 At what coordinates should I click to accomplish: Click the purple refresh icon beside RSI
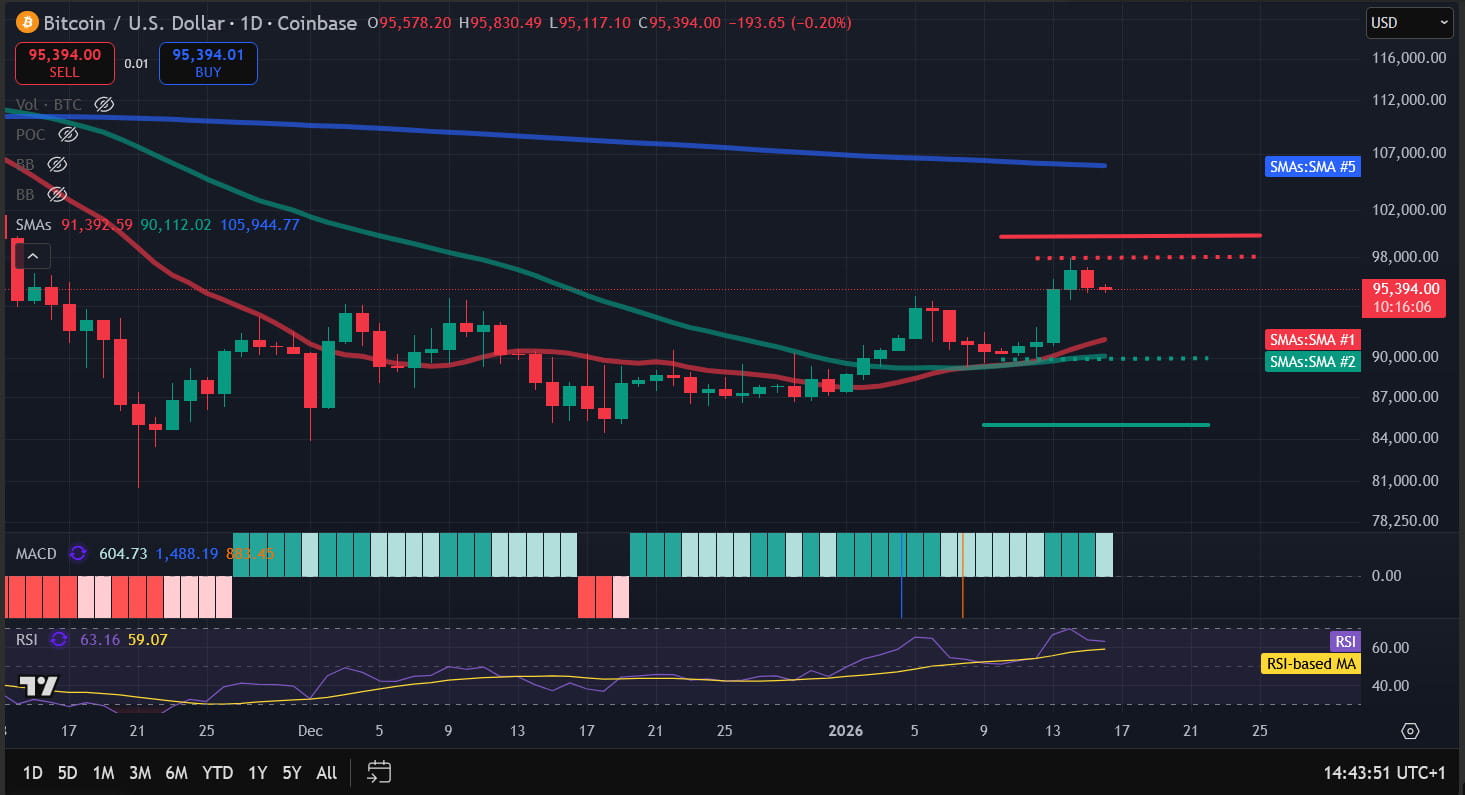59,639
